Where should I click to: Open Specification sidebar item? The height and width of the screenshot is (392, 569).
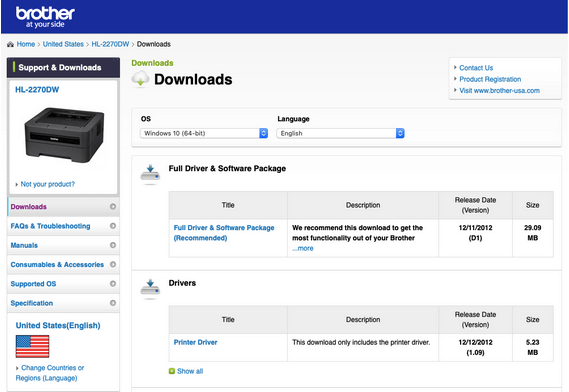click(x=63, y=303)
